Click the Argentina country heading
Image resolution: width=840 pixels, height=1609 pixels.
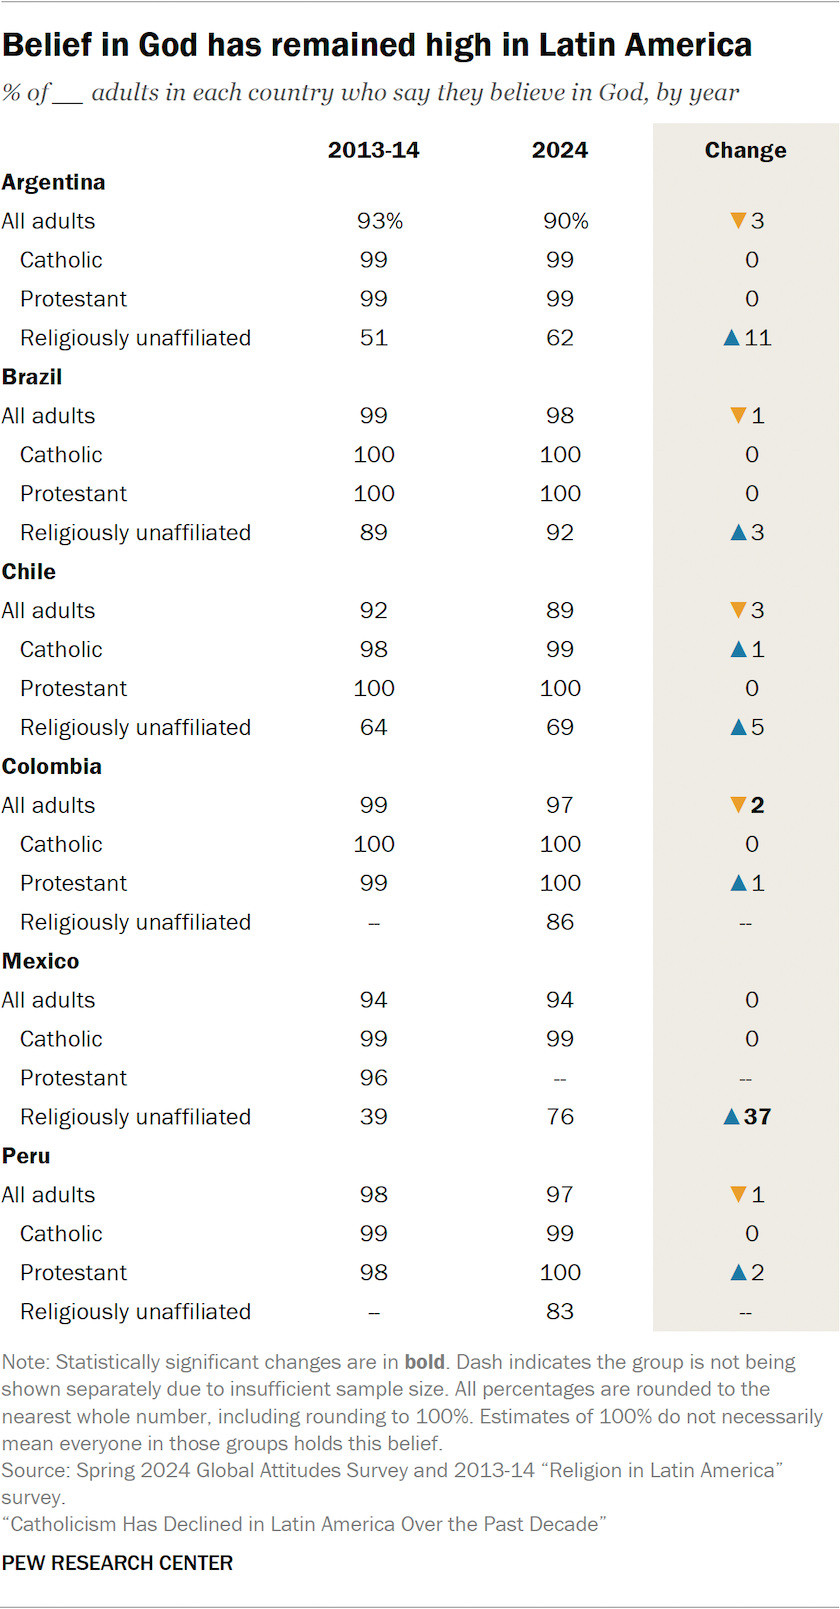[54, 182]
